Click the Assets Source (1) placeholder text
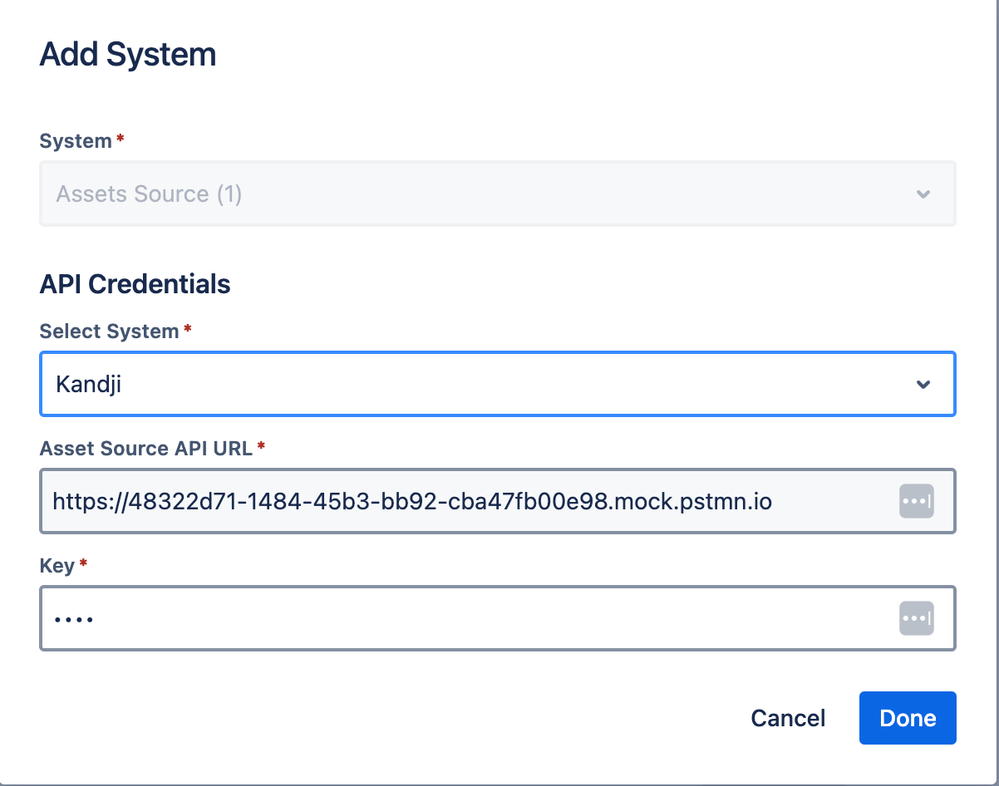 148,194
